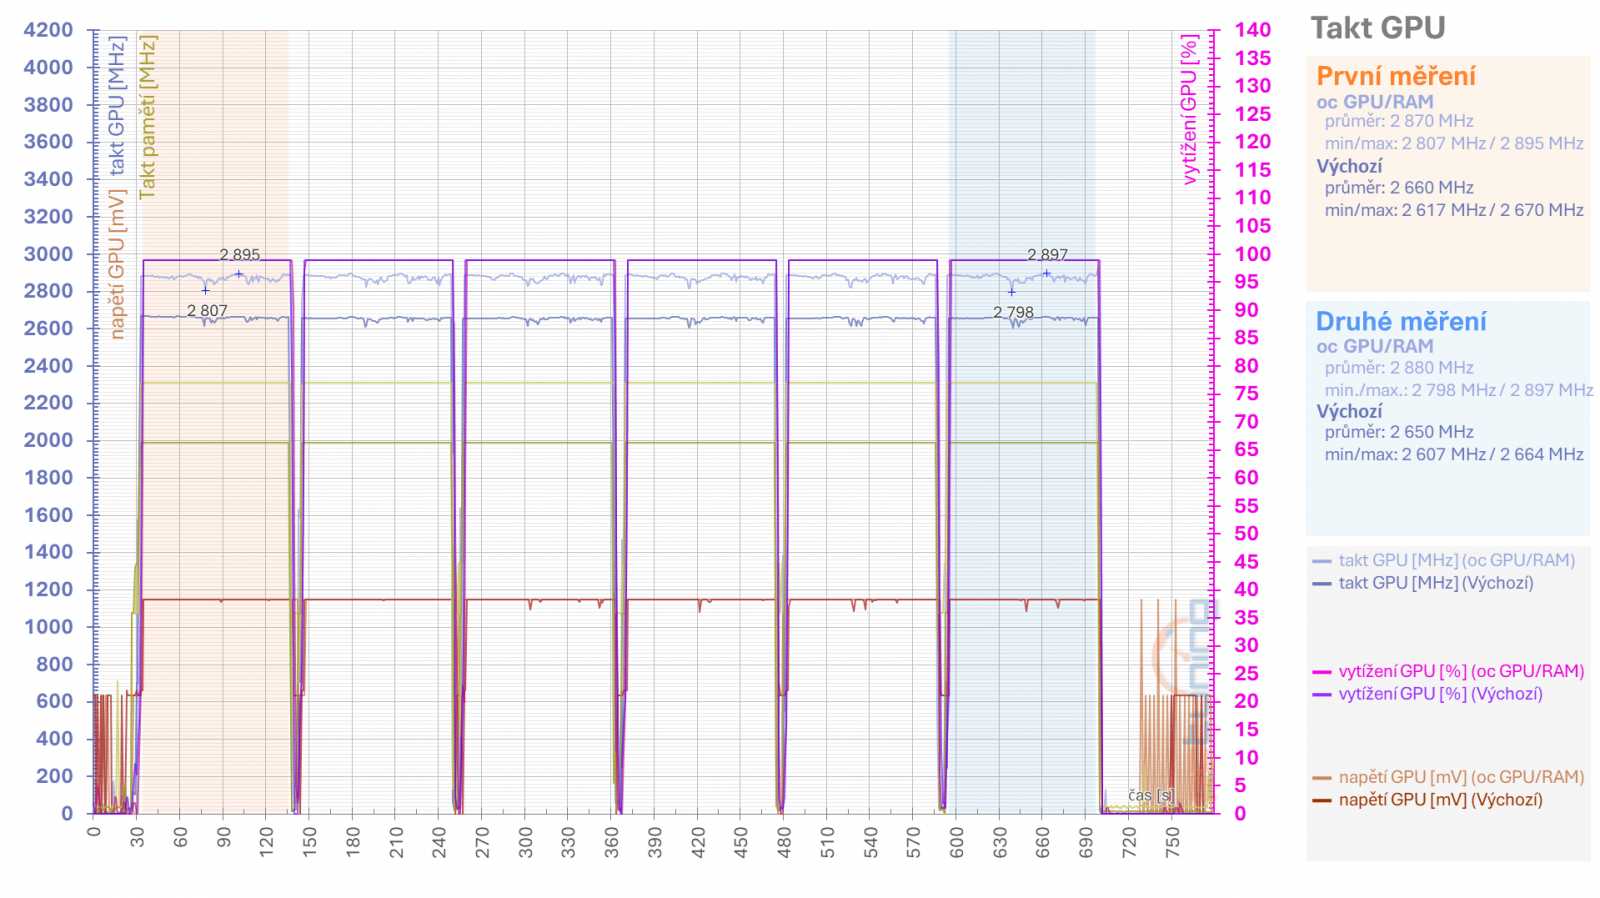Image resolution: width=1600 pixels, height=898 pixels.
Task: Click 'min/max: 2 617 MHz / 2 670 MHz'
Action: (x=1454, y=210)
